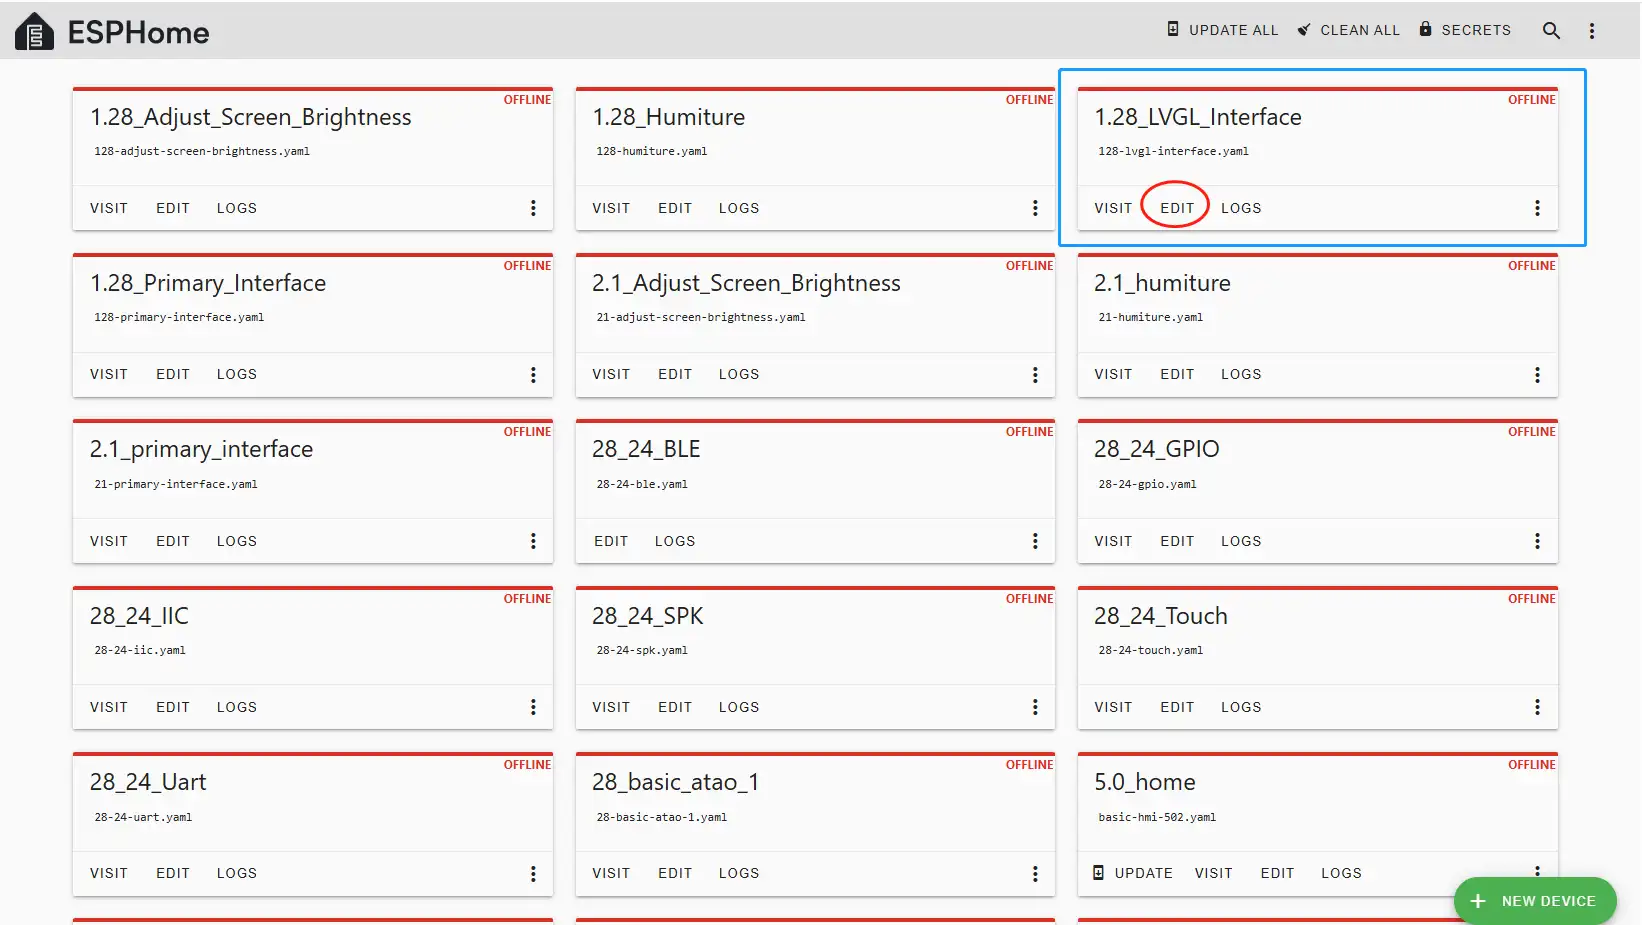This screenshot has width=1642, height=925.
Task: Open the header three-dot overflow menu
Action: (1592, 31)
